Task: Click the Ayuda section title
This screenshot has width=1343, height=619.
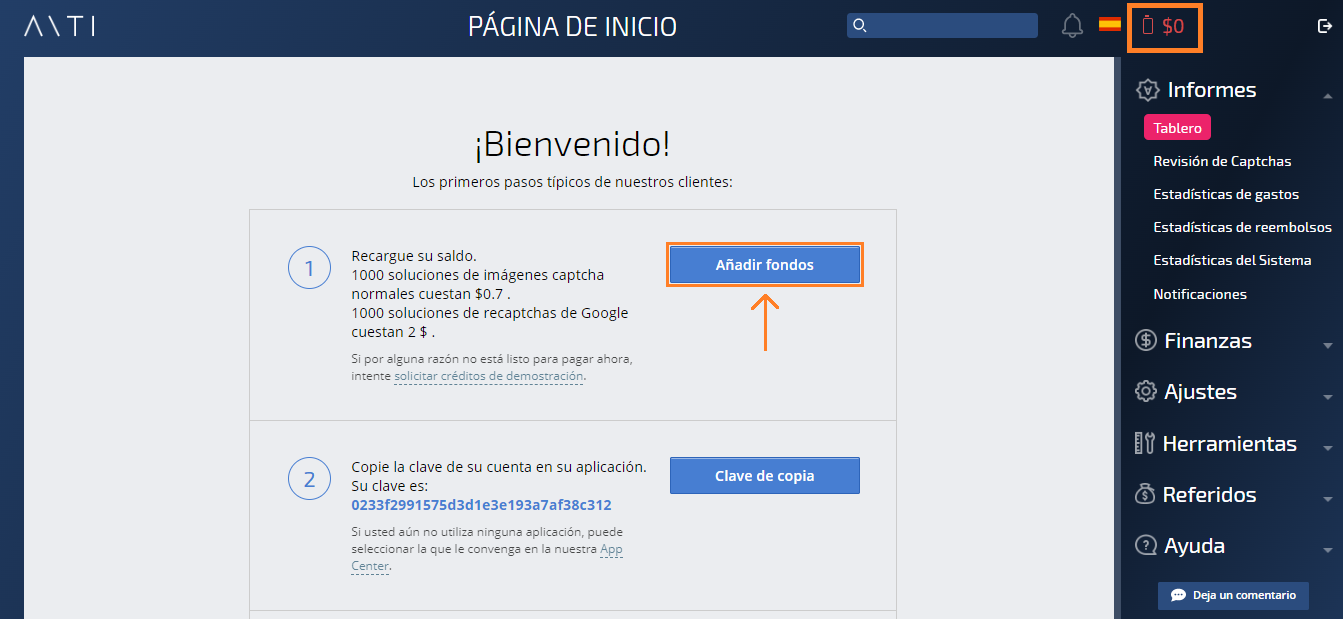Action: point(1194,546)
